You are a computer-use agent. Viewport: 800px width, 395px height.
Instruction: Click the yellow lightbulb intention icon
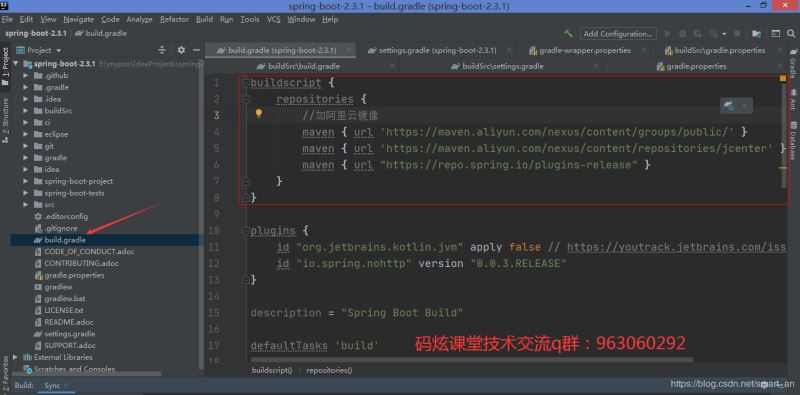click(259, 113)
